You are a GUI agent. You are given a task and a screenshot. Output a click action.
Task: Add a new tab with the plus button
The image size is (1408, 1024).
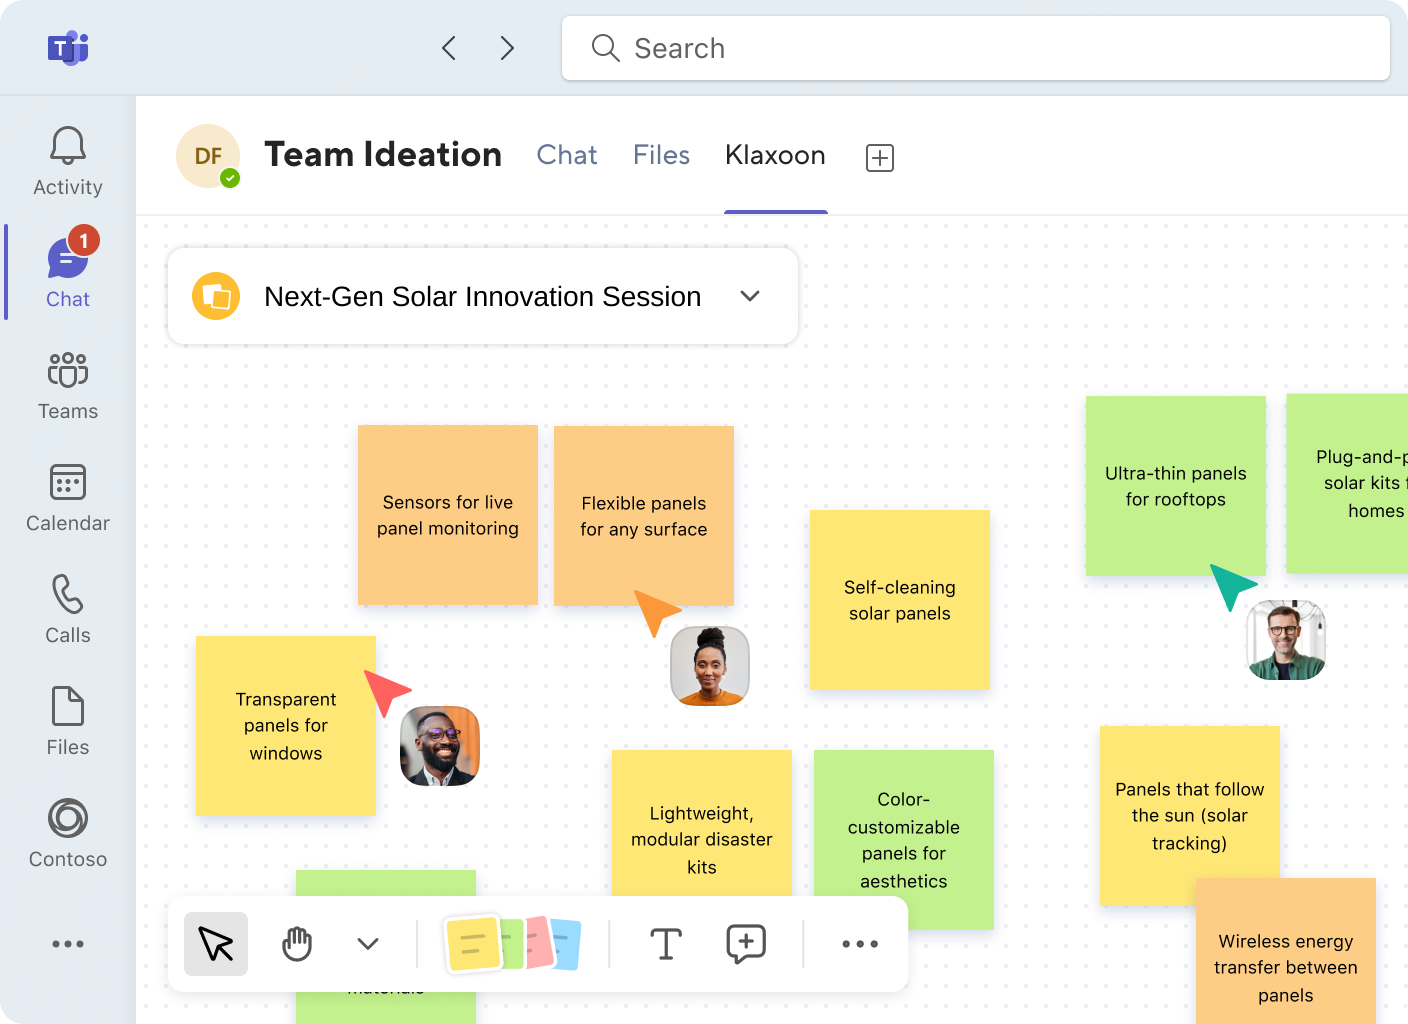878,157
